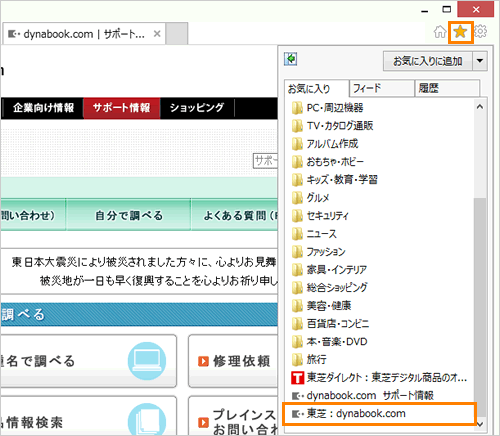
Task: Click the favorites list scroll up arrow
Action: [480, 107]
